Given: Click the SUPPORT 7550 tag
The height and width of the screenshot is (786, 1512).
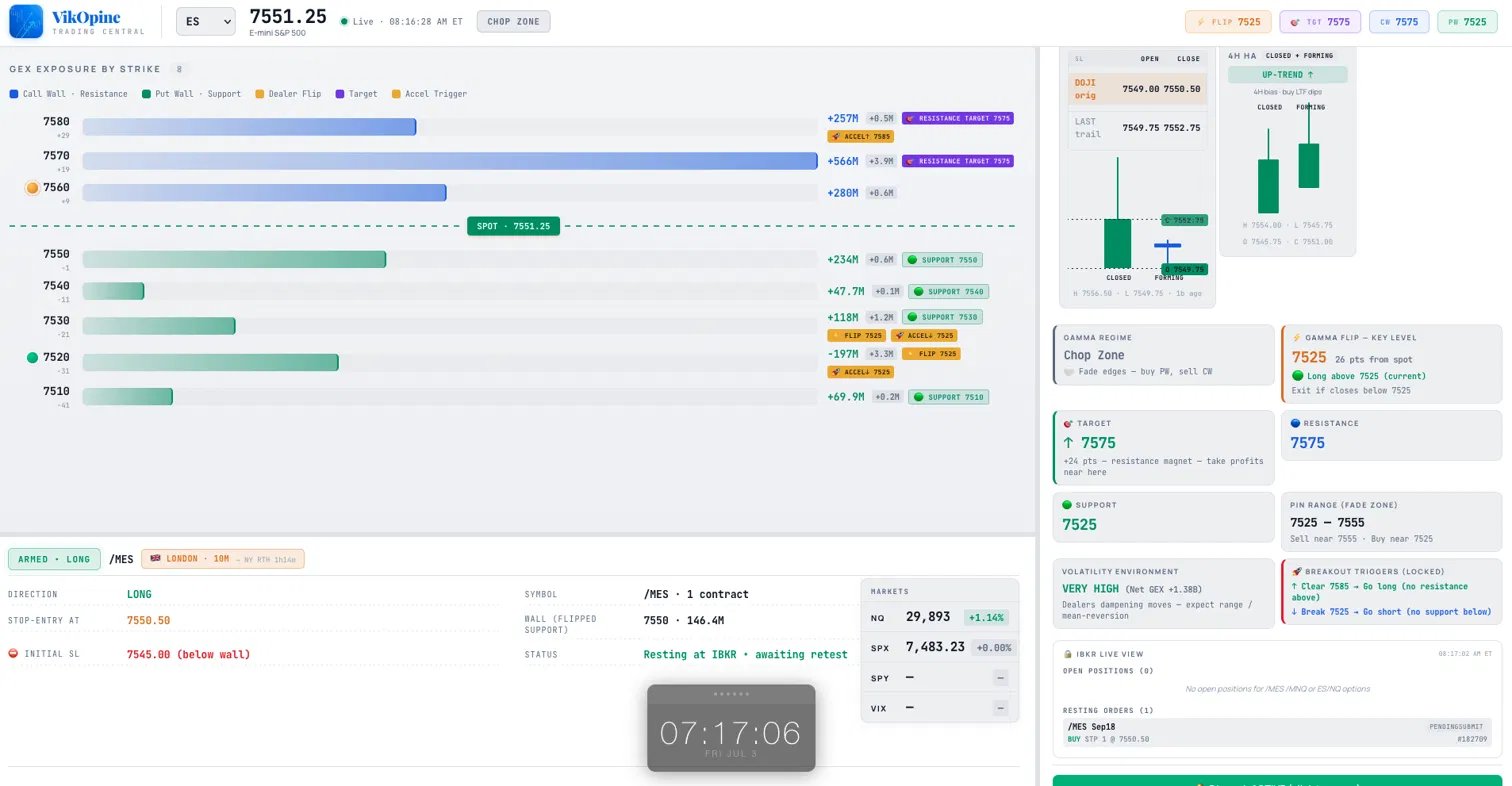Looking at the screenshot, I should [942, 260].
